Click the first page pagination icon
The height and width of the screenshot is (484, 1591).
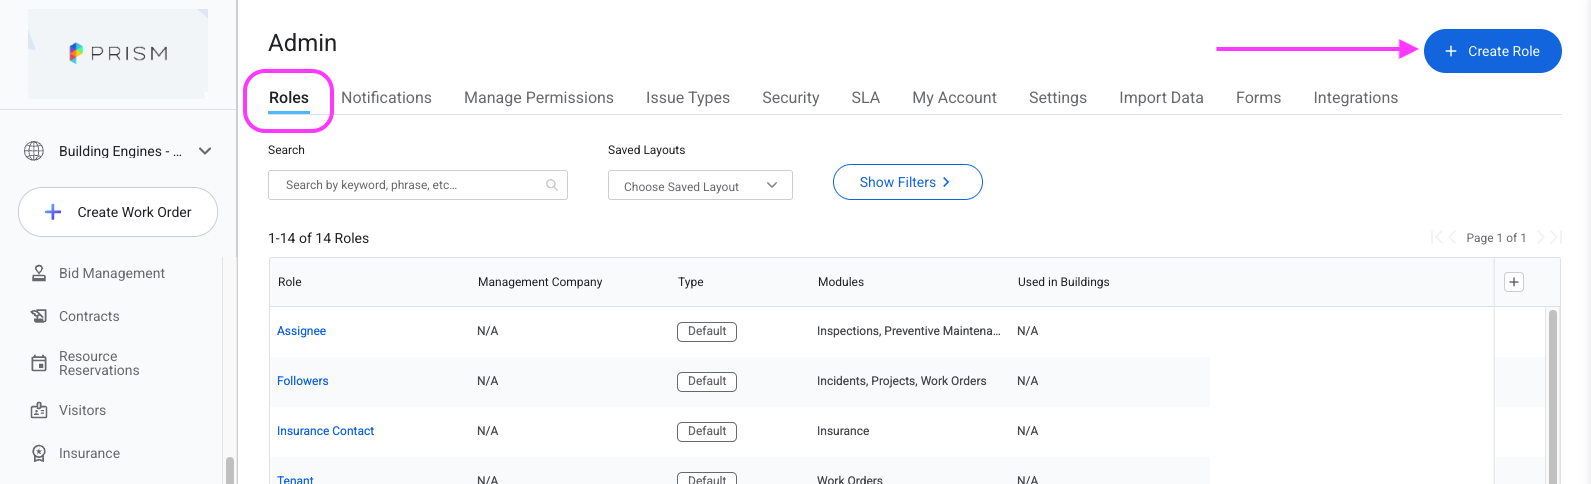point(1436,237)
